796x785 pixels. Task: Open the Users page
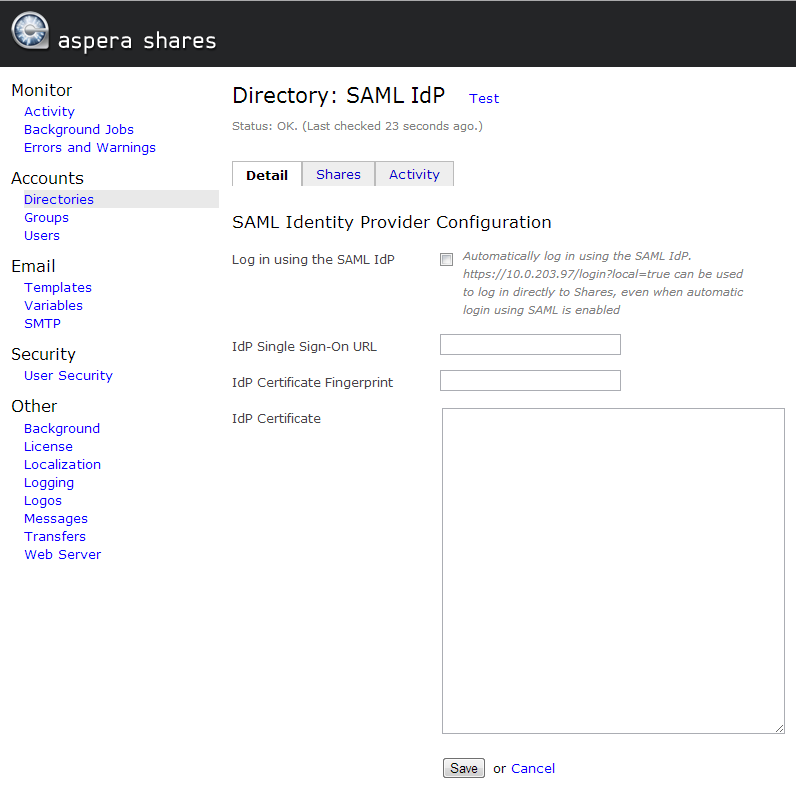point(42,236)
